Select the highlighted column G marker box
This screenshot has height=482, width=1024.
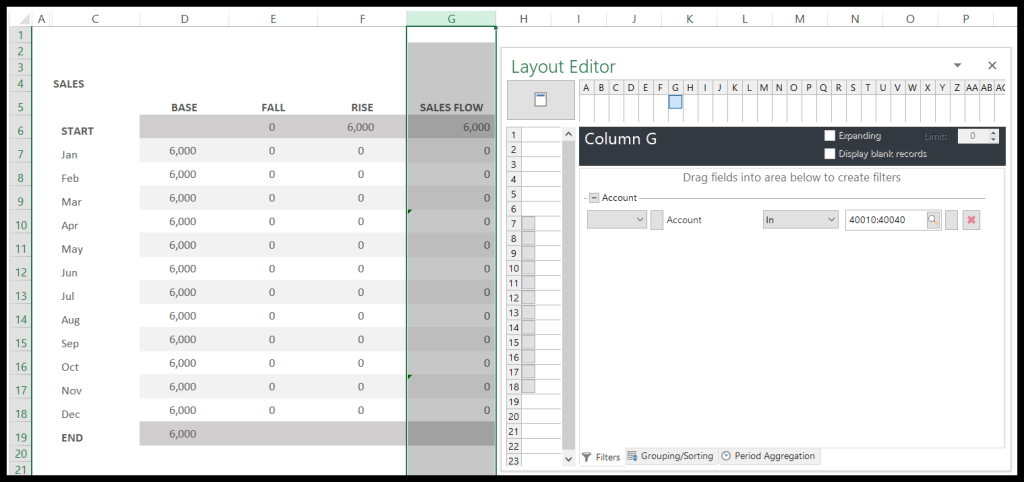click(x=675, y=102)
